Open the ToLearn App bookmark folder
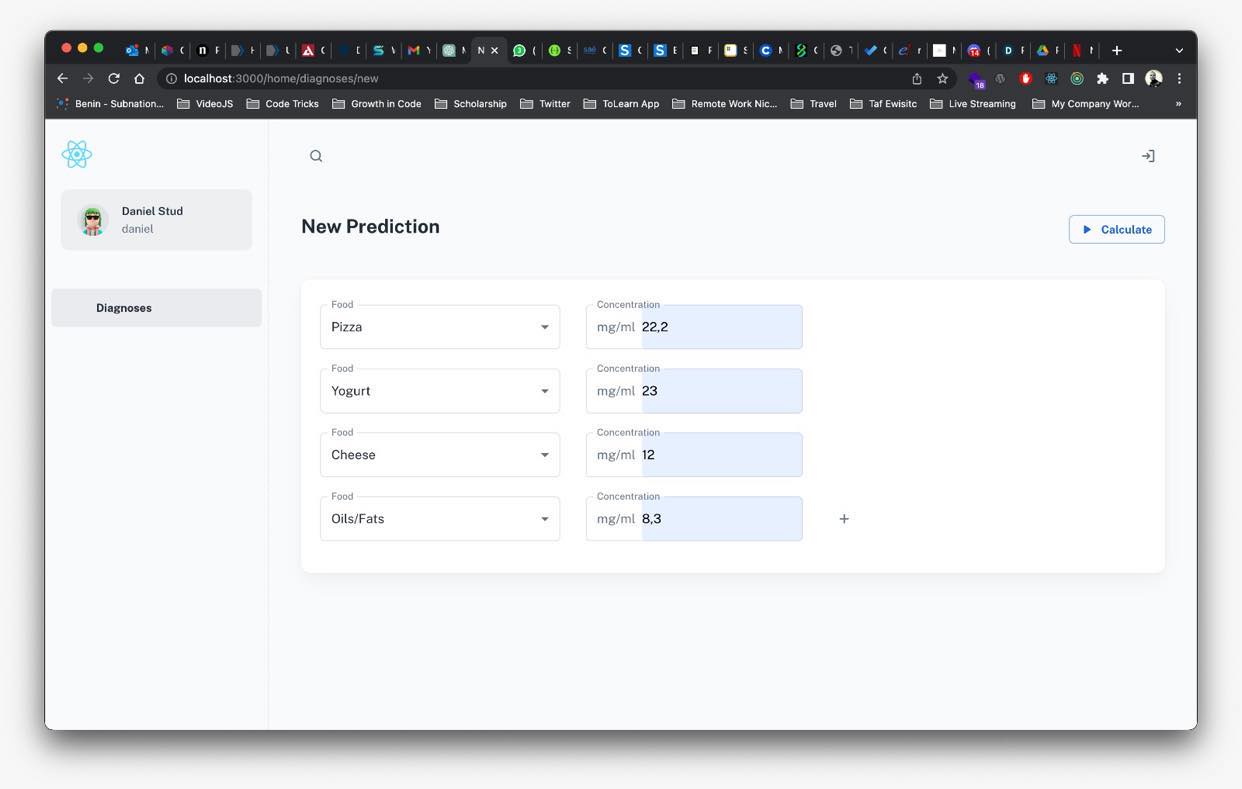 (621, 104)
